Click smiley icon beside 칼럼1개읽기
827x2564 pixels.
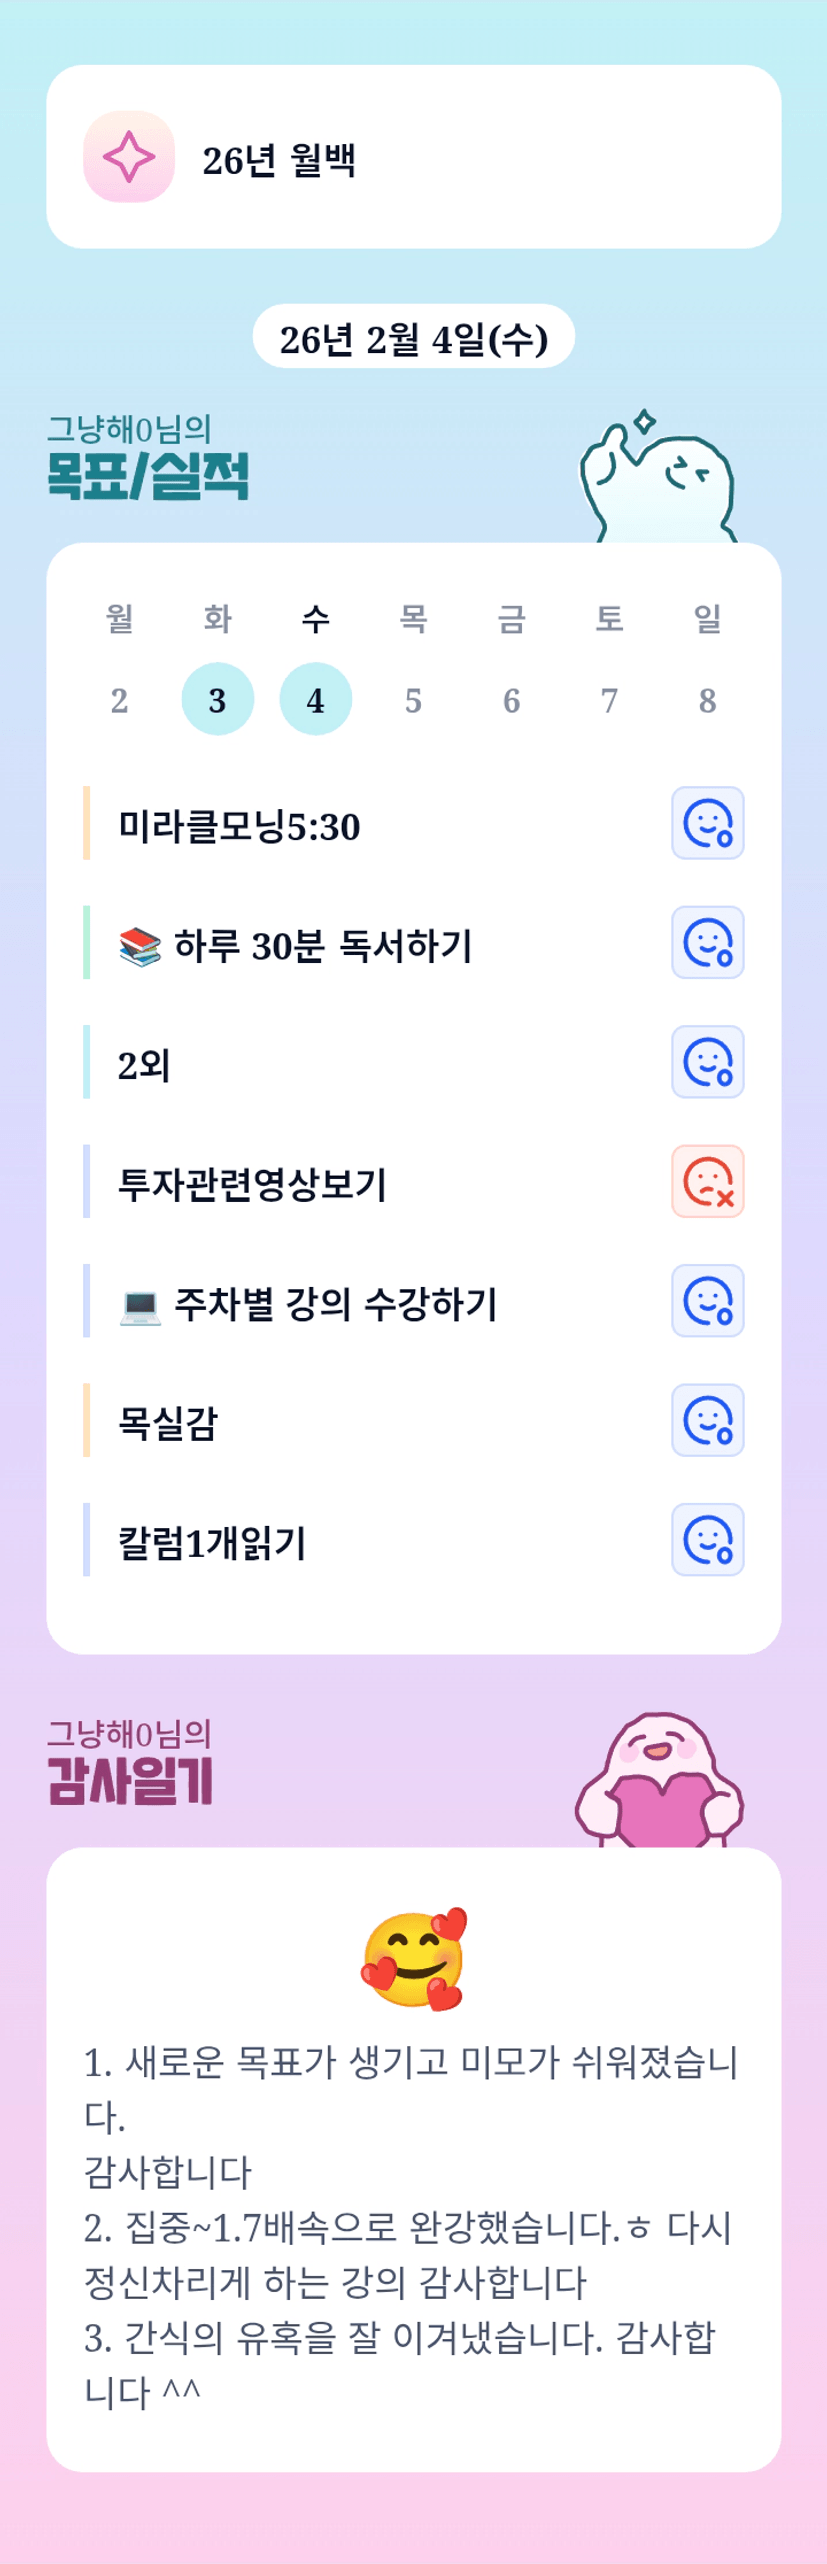(707, 1539)
